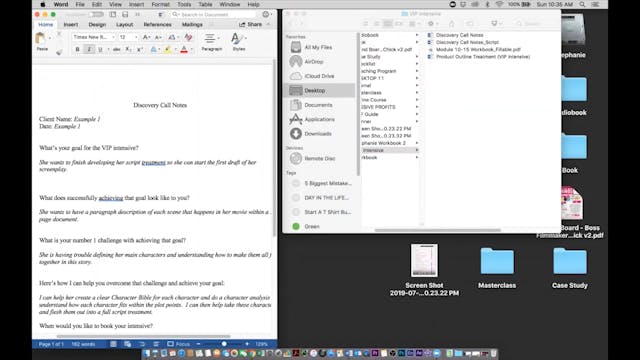
Task: Expand the Case Study folder arrow in Finder
Action: point(417,57)
